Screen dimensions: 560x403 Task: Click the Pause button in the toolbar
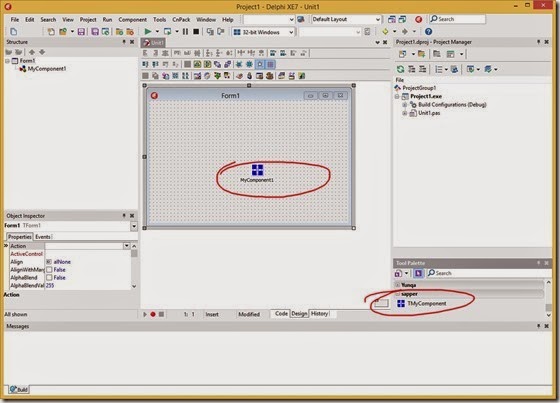coord(185,32)
